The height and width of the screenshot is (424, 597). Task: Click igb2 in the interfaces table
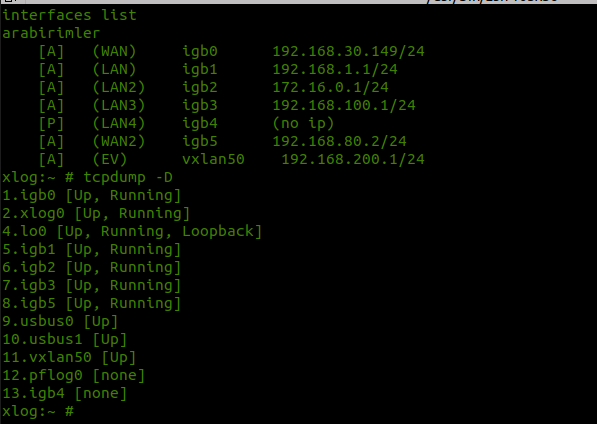tap(200, 87)
